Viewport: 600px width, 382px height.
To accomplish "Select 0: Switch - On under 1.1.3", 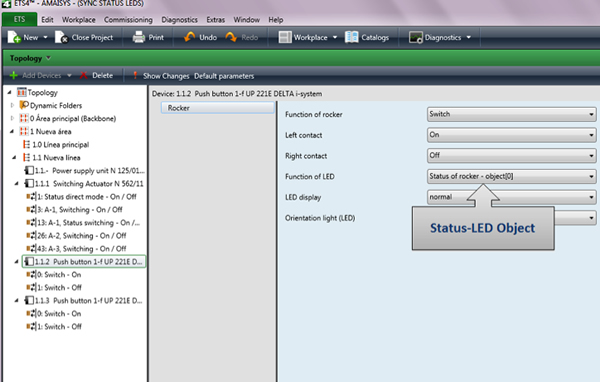I will [x=54, y=313].
